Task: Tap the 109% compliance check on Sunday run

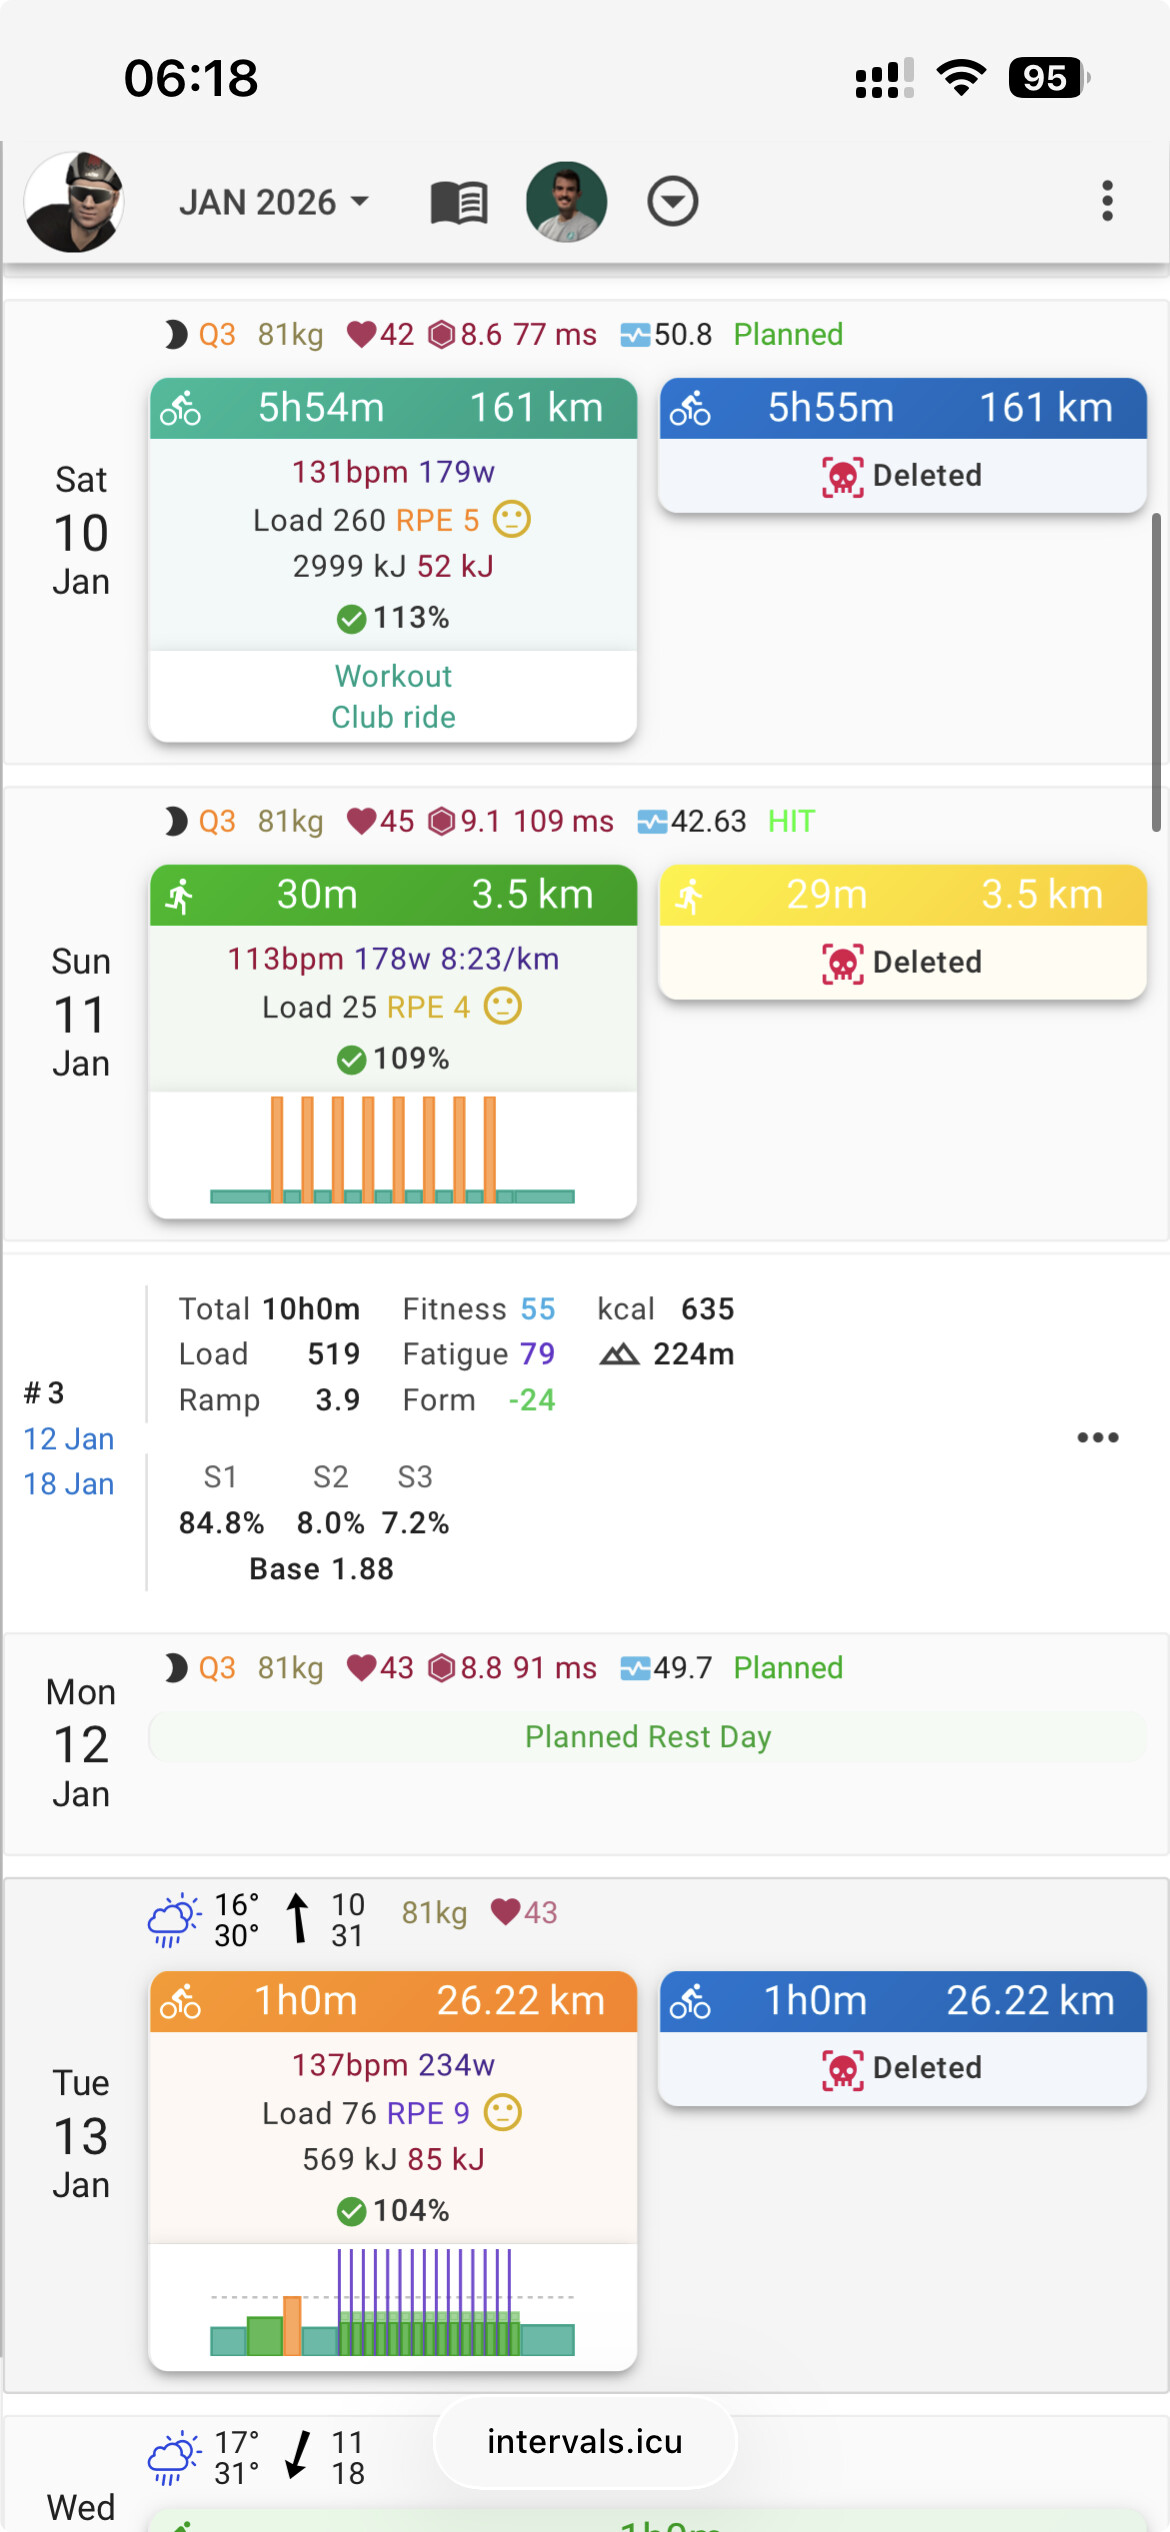Action: coord(351,1060)
